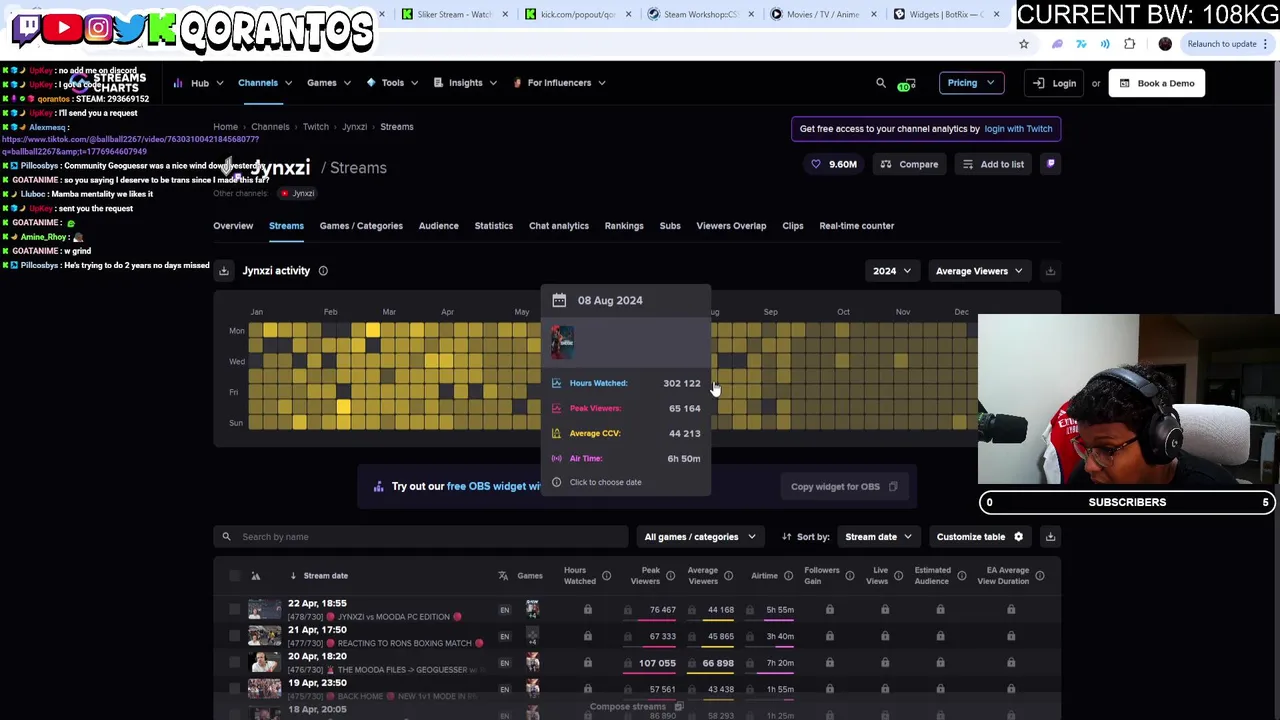Switch to the Chat analytics tab
The width and height of the screenshot is (1280, 720).
pyautogui.click(x=559, y=226)
